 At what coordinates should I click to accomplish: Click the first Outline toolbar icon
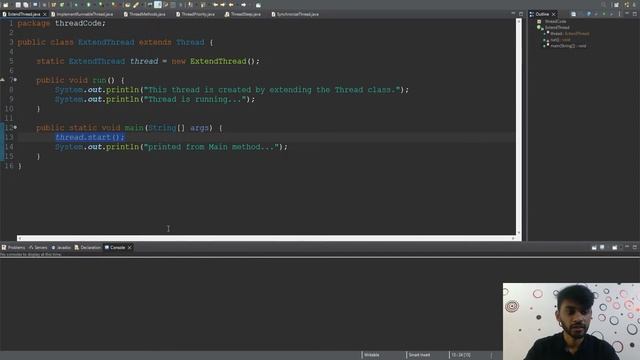pyautogui.click(x=573, y=14)
